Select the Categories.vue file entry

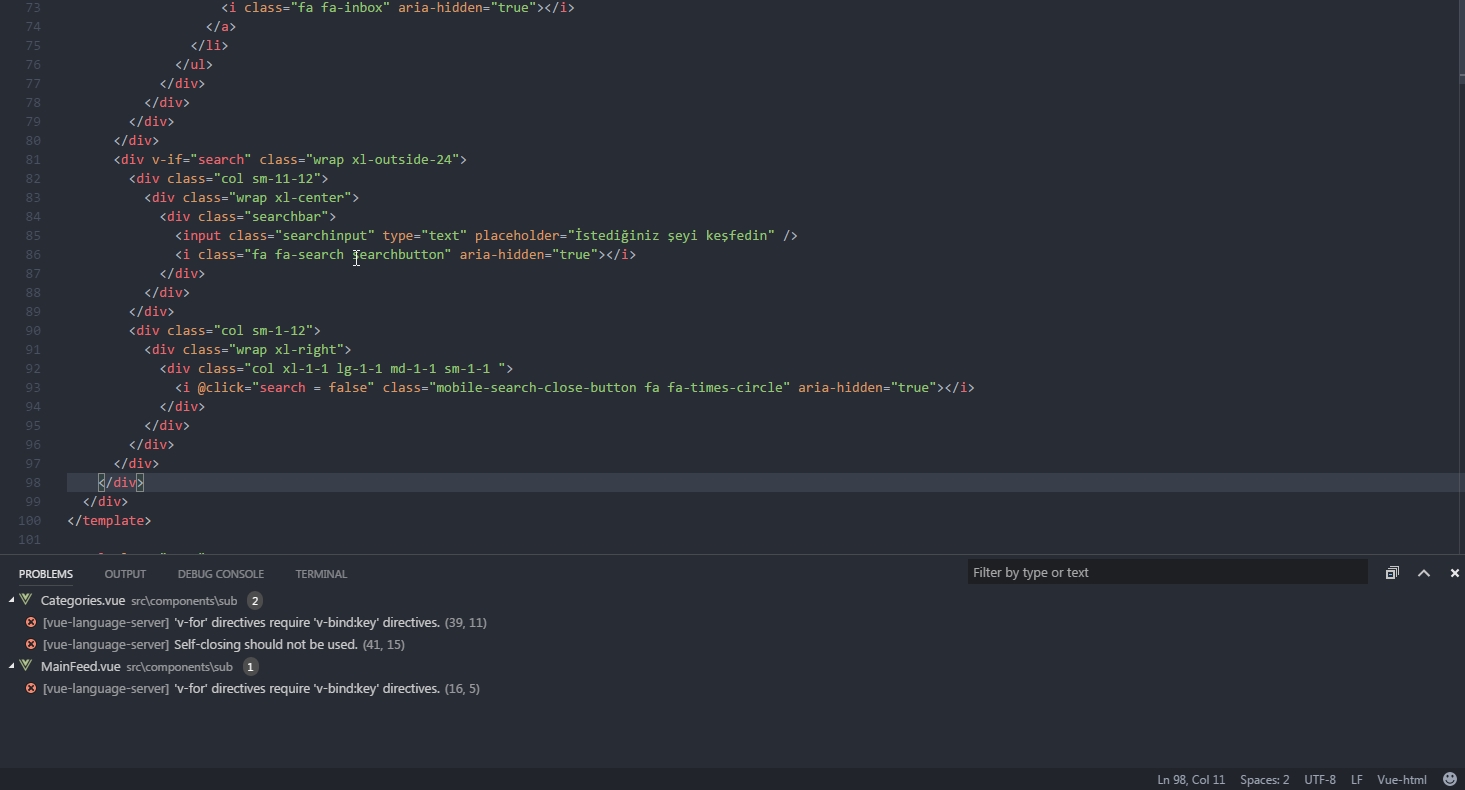(83, 600)
